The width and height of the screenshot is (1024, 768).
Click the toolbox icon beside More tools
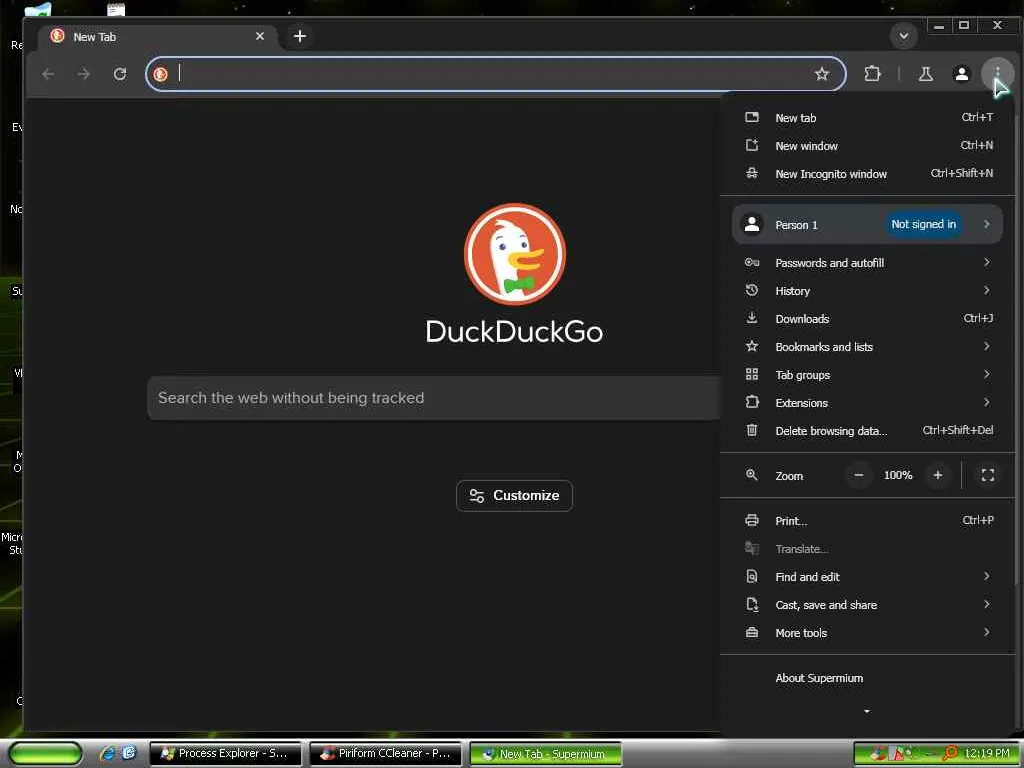point(752,632)
